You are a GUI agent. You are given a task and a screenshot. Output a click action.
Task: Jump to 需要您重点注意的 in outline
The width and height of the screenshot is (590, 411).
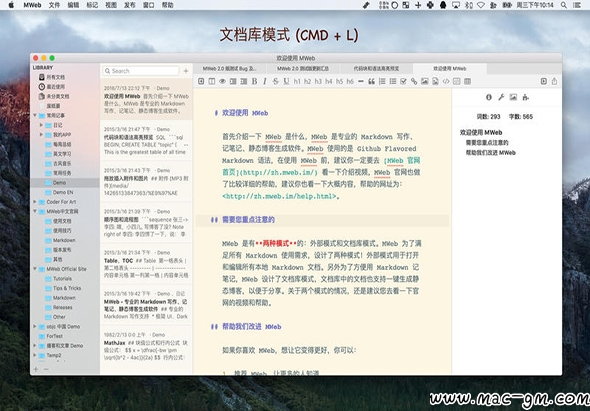click(x=487, y=143)
